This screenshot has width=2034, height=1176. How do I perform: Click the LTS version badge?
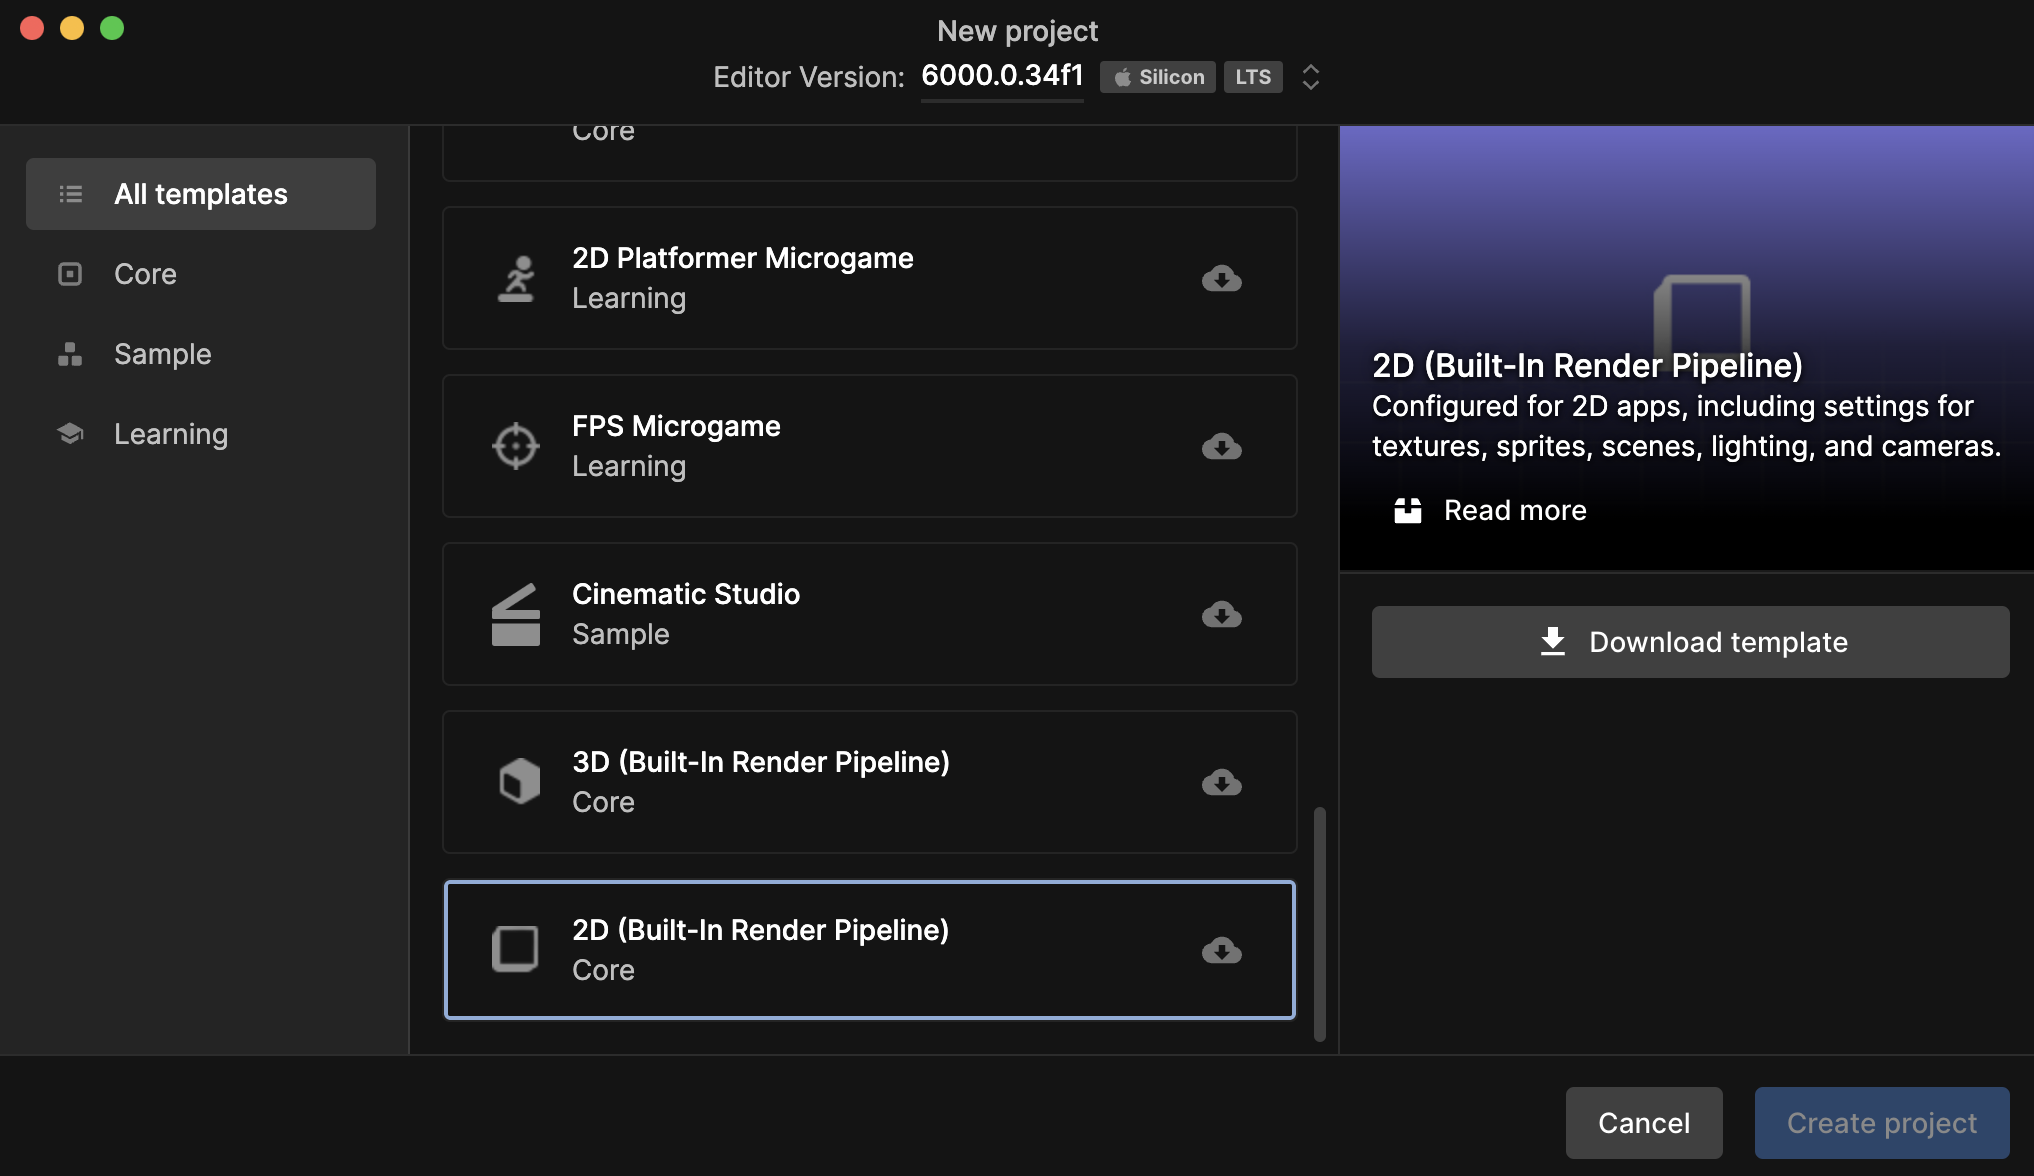pos(1253,77)
